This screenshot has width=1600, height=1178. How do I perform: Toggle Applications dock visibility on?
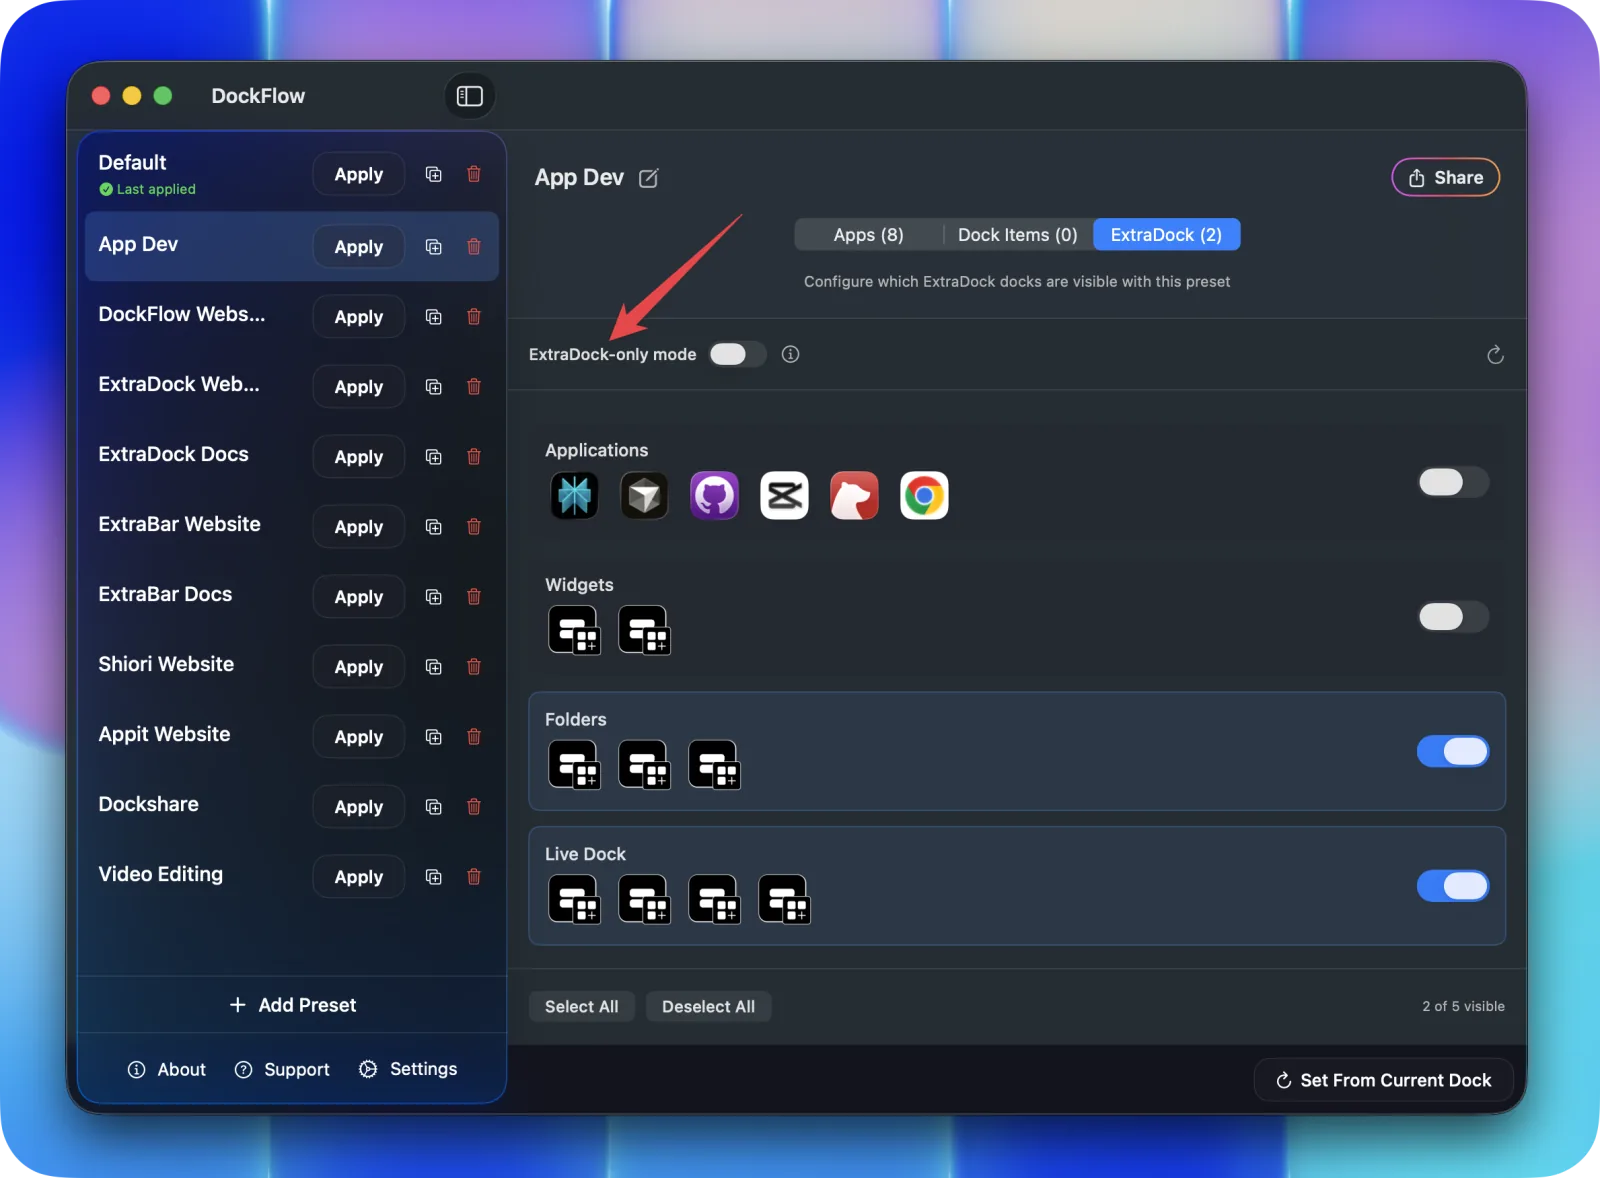click(x=1453, y=482)
